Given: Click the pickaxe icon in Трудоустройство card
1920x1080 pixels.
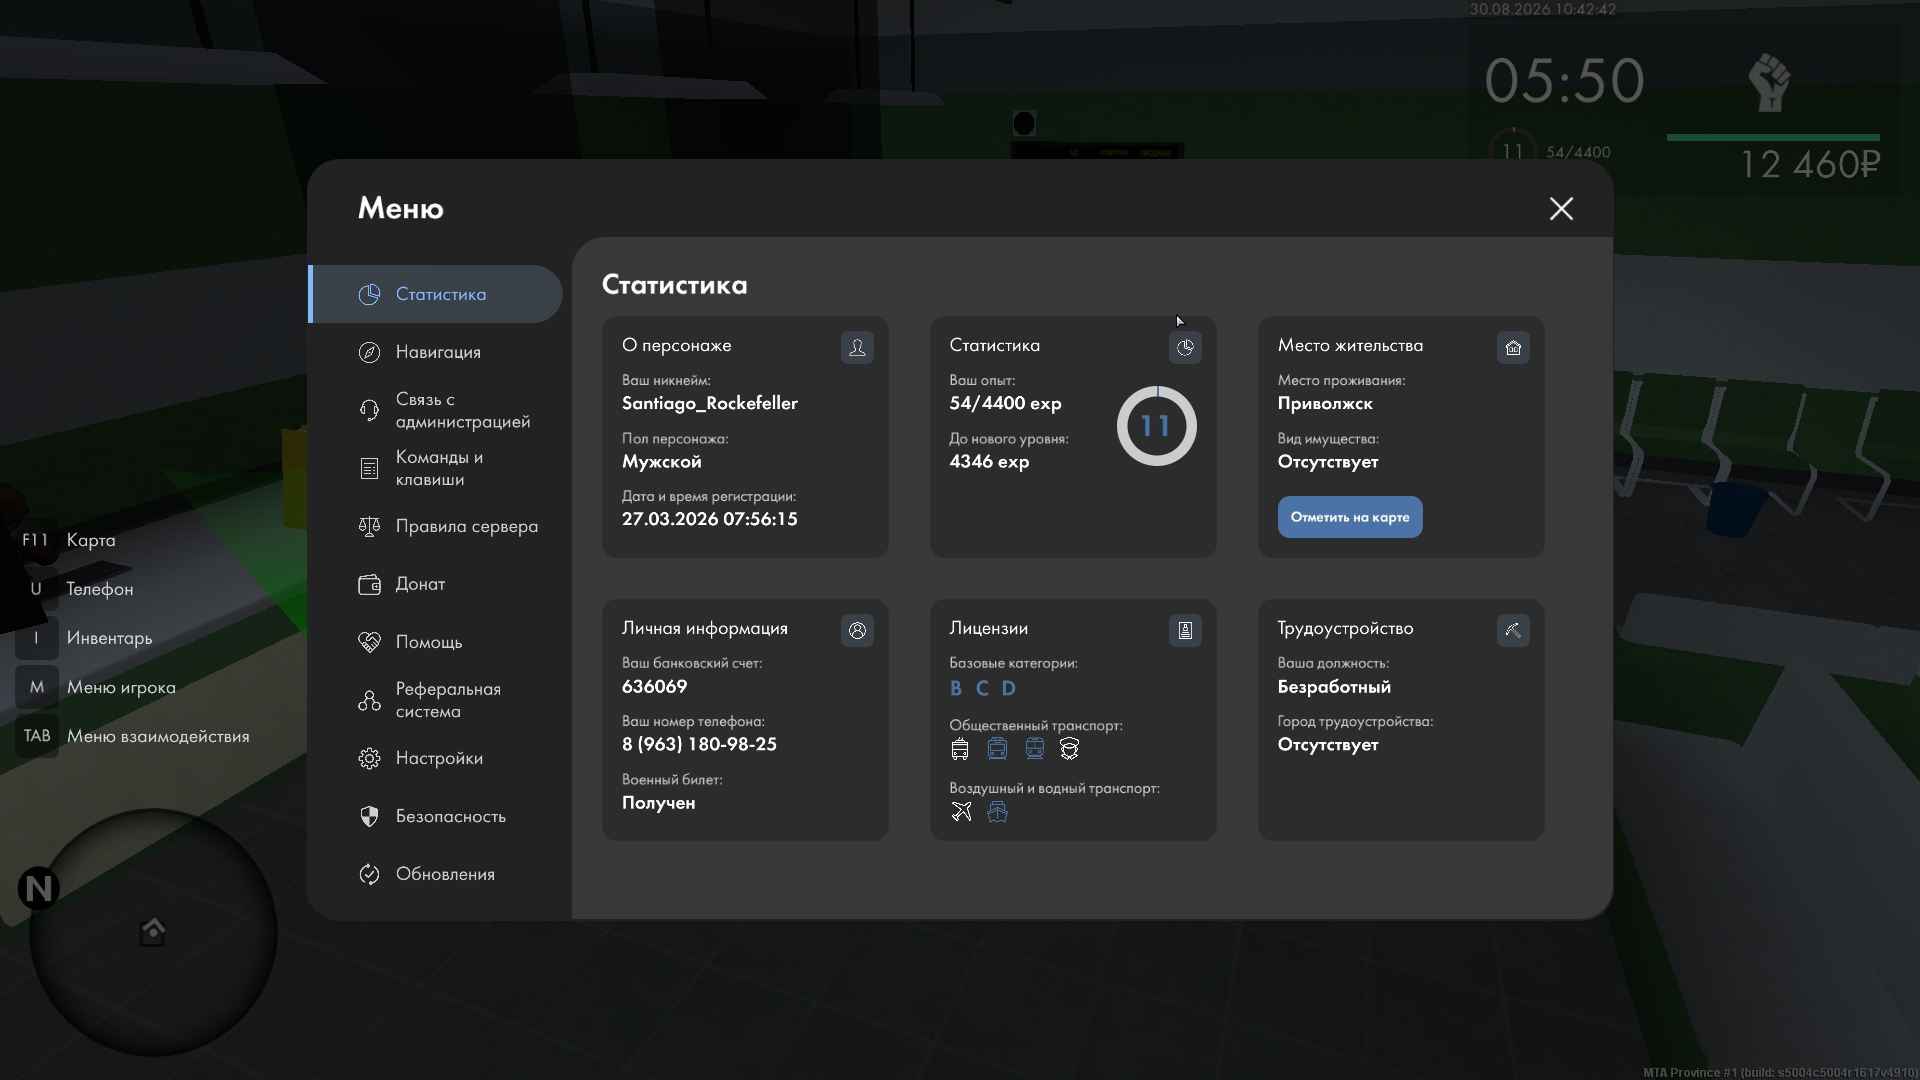Looking at the screenshot, I should click(1513, 630).
